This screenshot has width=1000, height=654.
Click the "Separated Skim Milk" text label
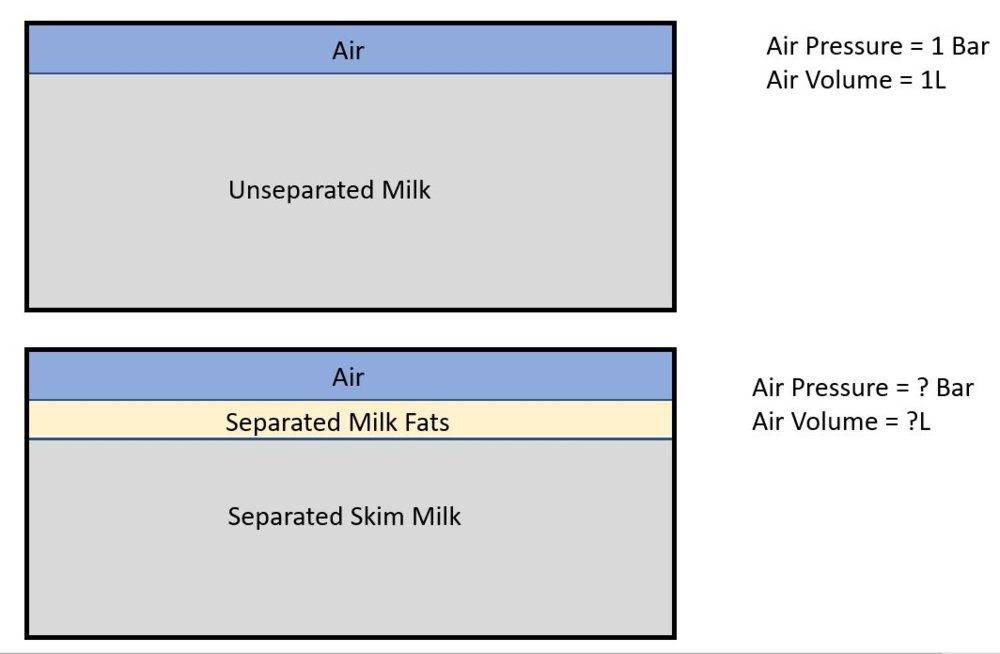click(344, 516)
